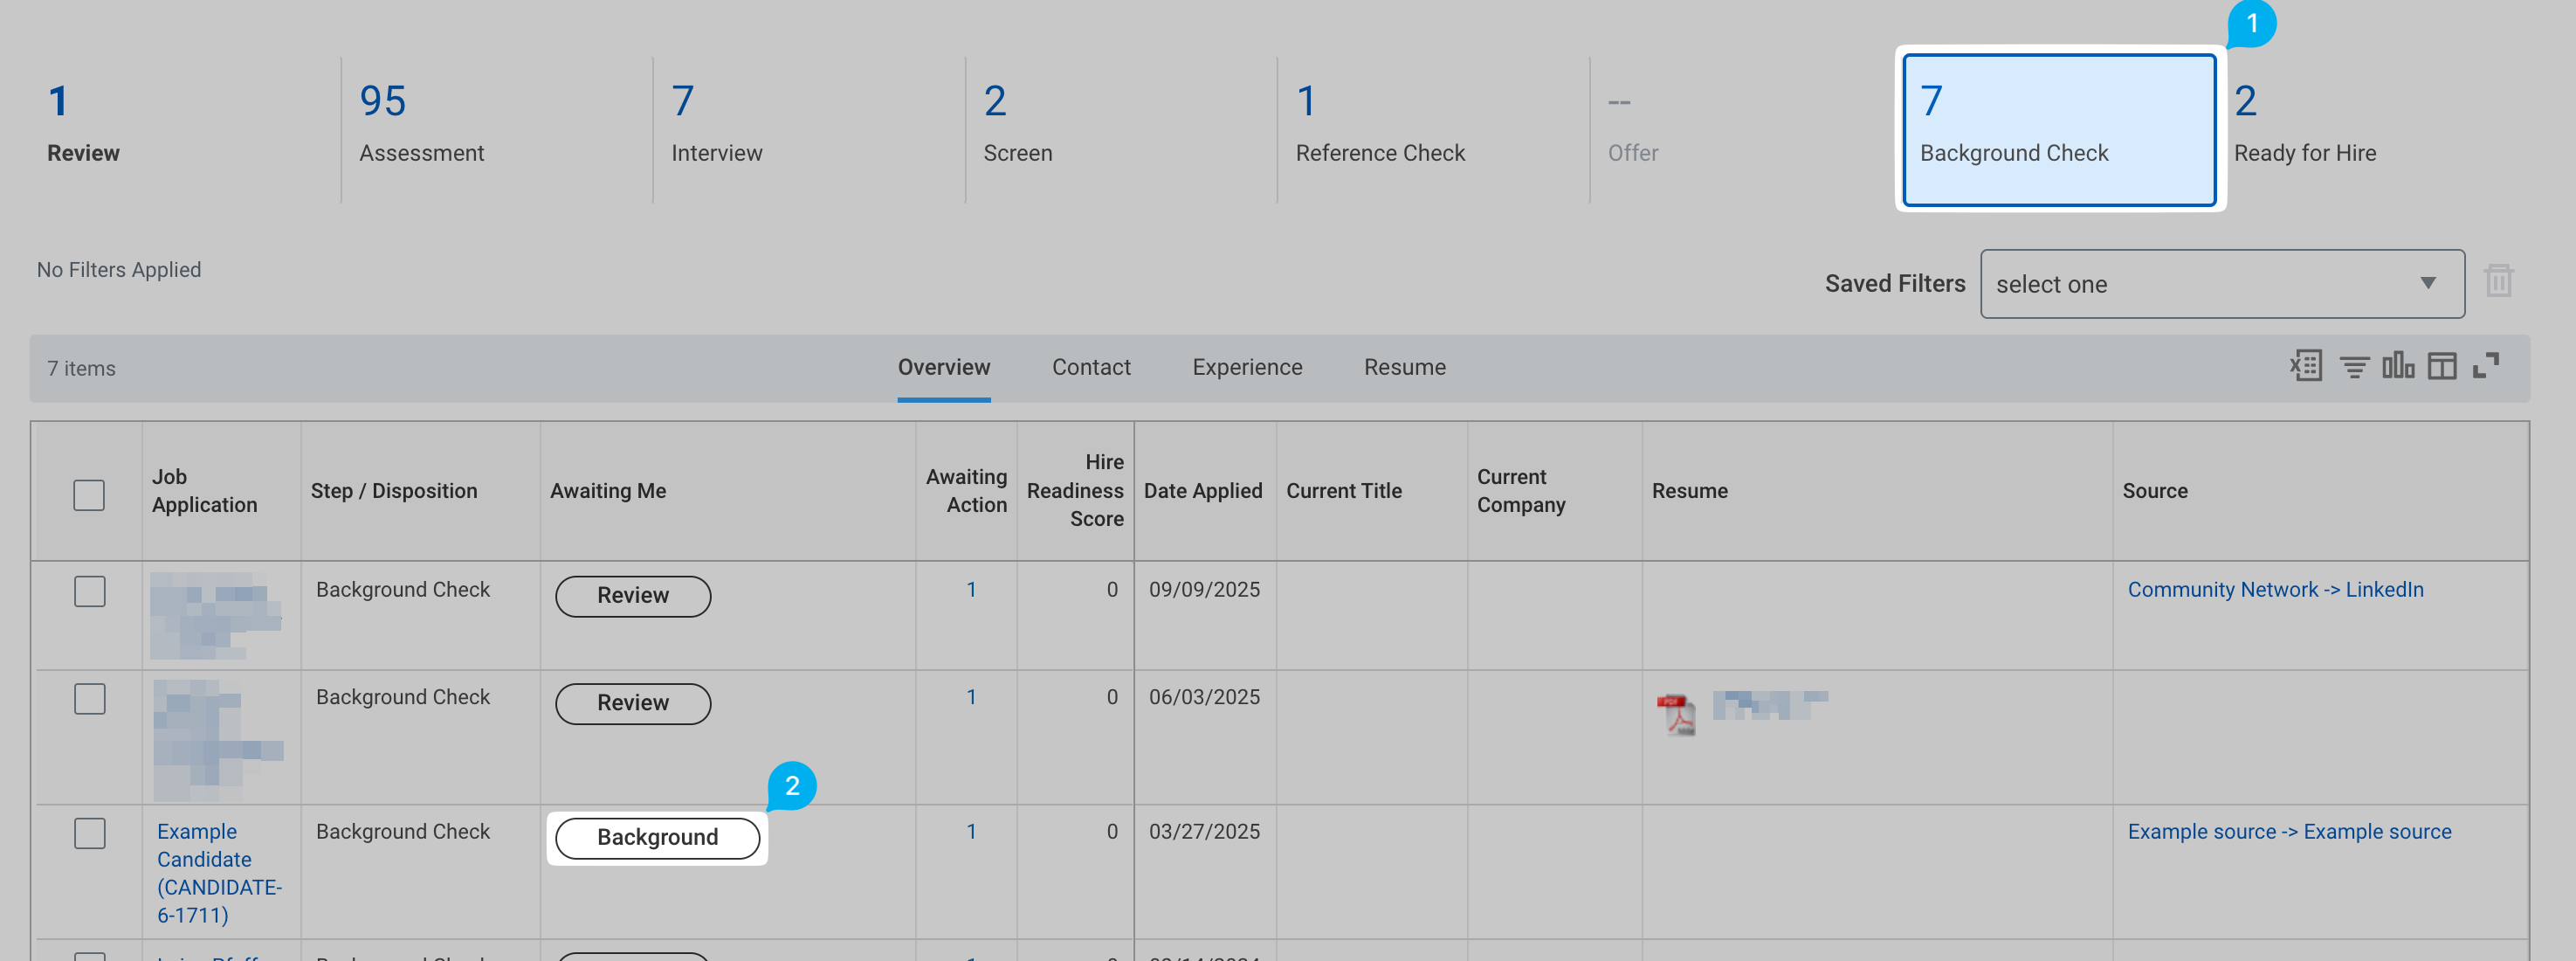Screen dimensions: 2576x961
Task: Switch to the Experience tab
Action: click(x=1246, y=367)
